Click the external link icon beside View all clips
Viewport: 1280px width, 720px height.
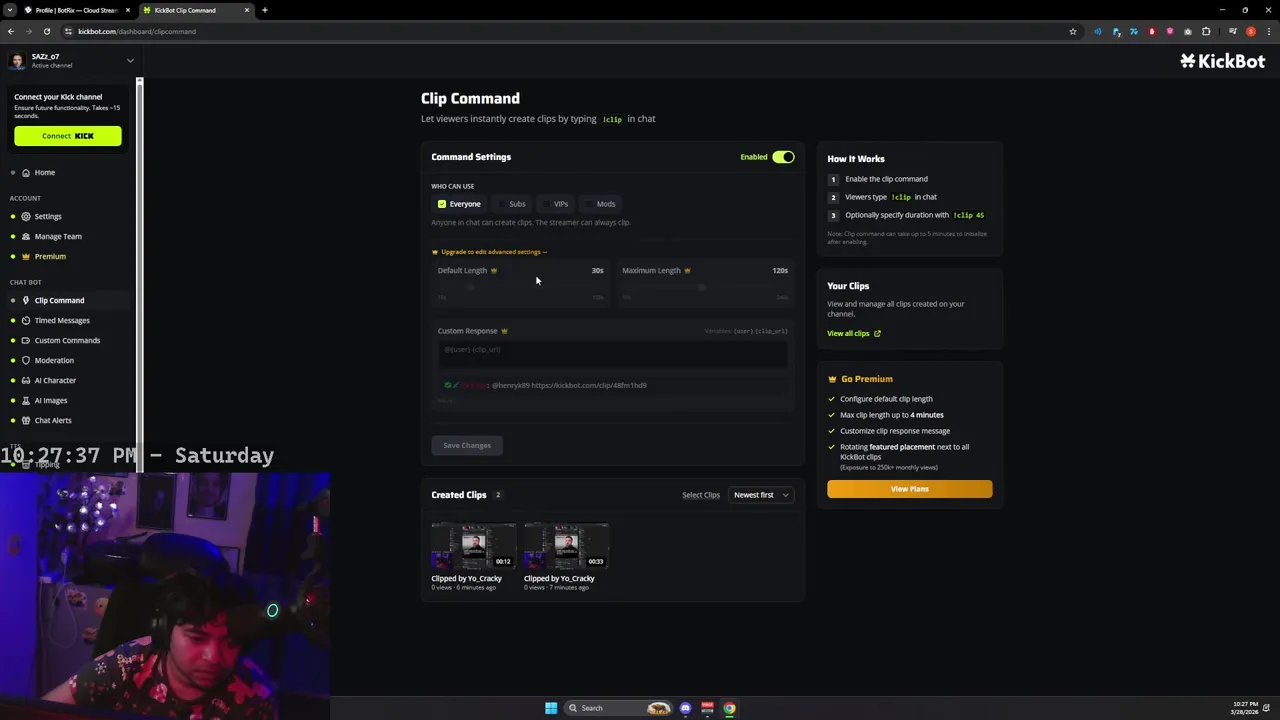pyautogui.click(x=877, y=334)
